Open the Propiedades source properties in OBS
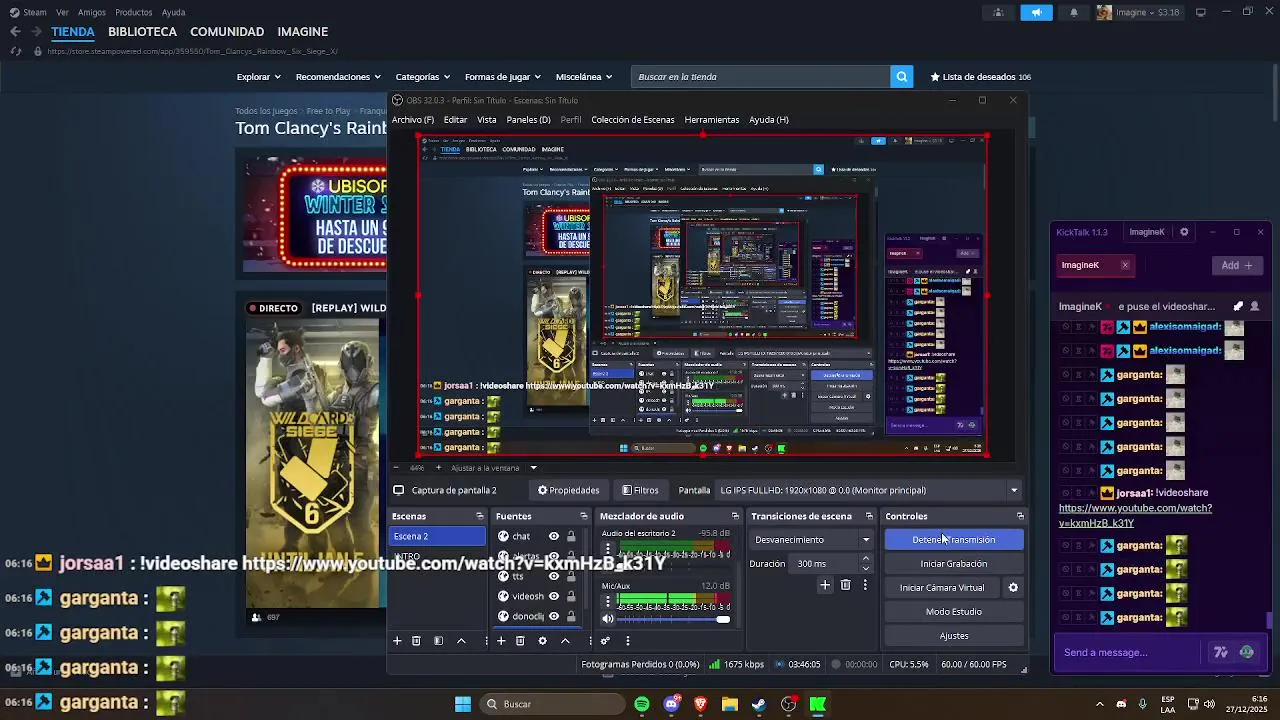Screen dimensions: 1280x720 tap(568, 490)
